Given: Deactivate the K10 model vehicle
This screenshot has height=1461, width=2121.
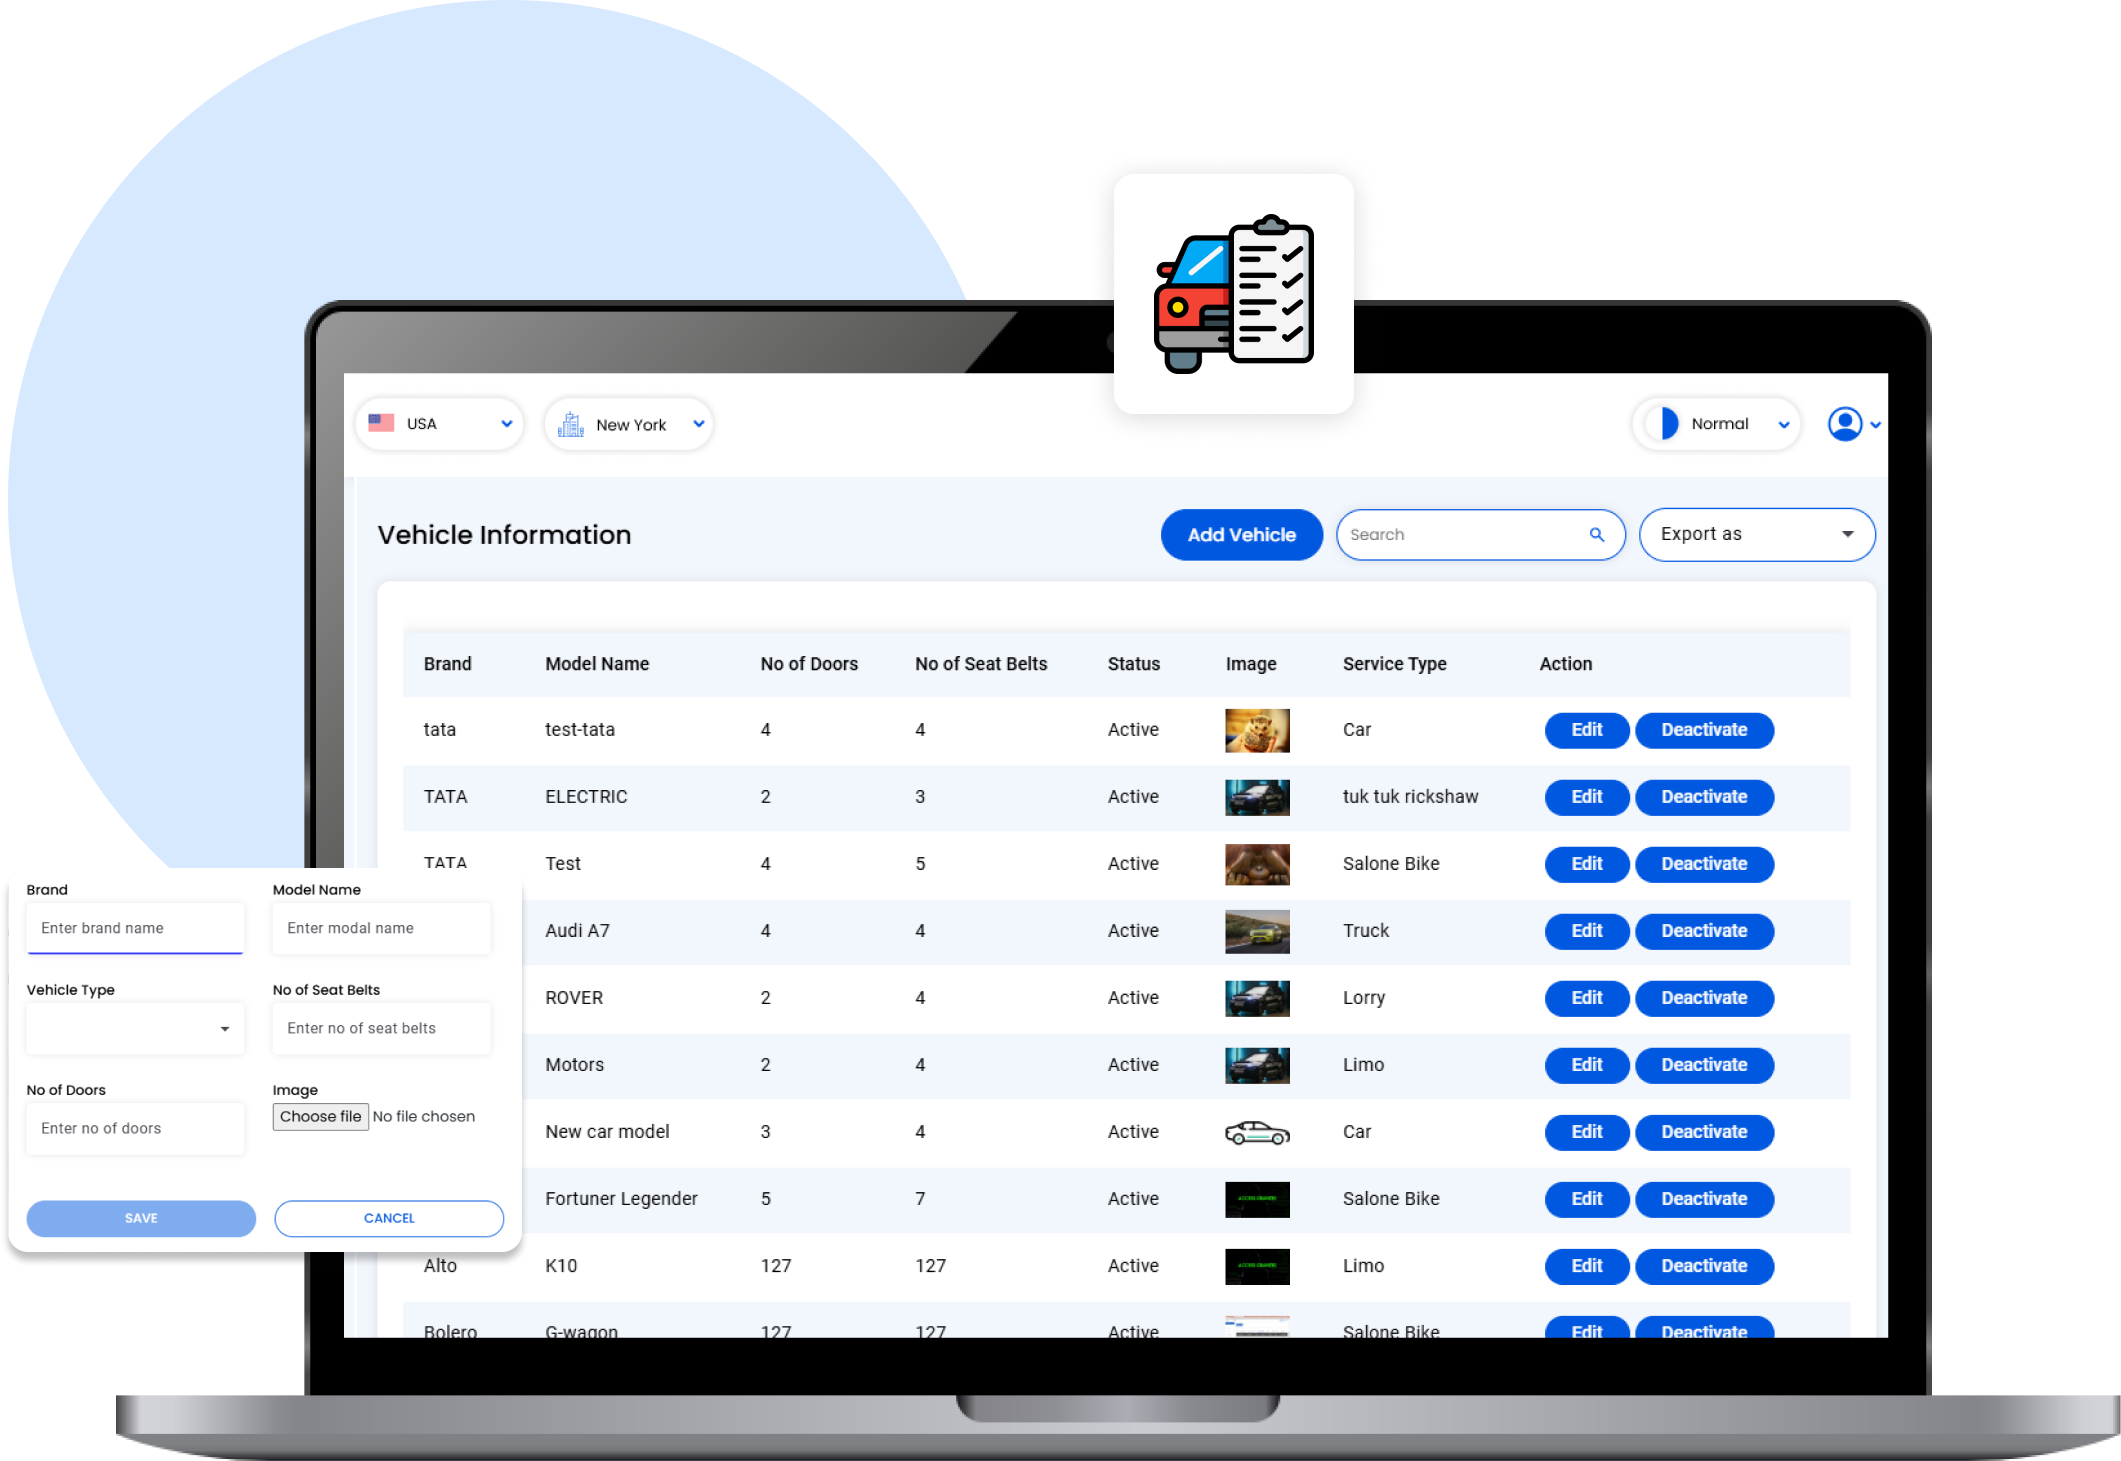Looking at the screenshot, I should tap(1704, 1266).
